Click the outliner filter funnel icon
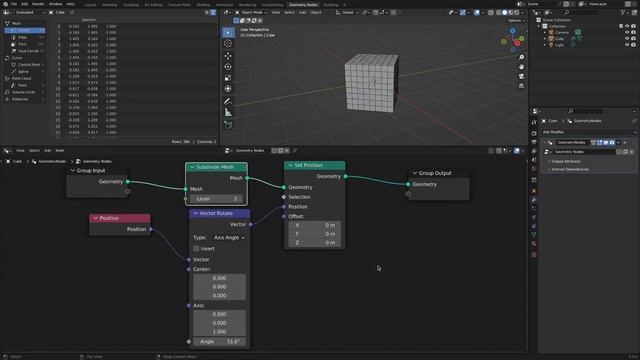The width and height of the screenshot is (640, 360). click(623, 13)
